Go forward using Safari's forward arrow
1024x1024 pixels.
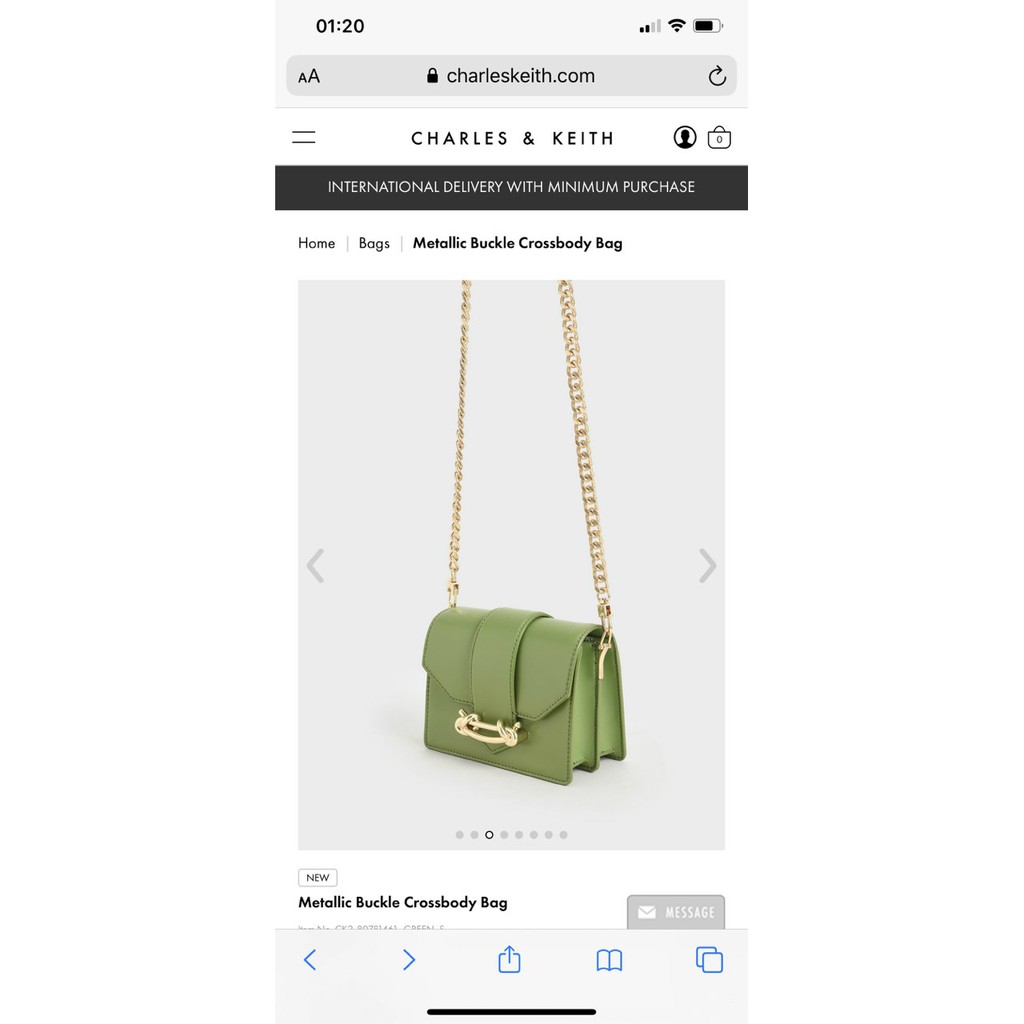(409, 959)
